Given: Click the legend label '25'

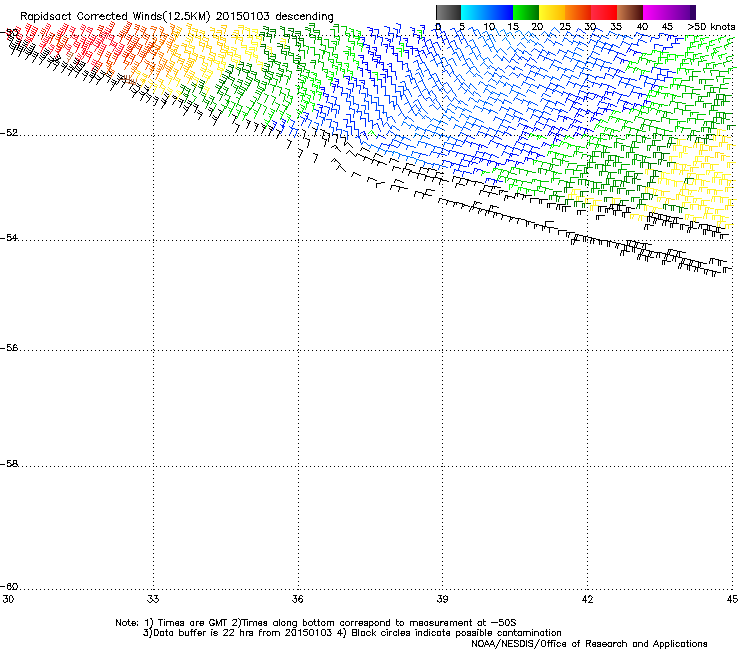Looking at the screenshot, I should point(565,27).
